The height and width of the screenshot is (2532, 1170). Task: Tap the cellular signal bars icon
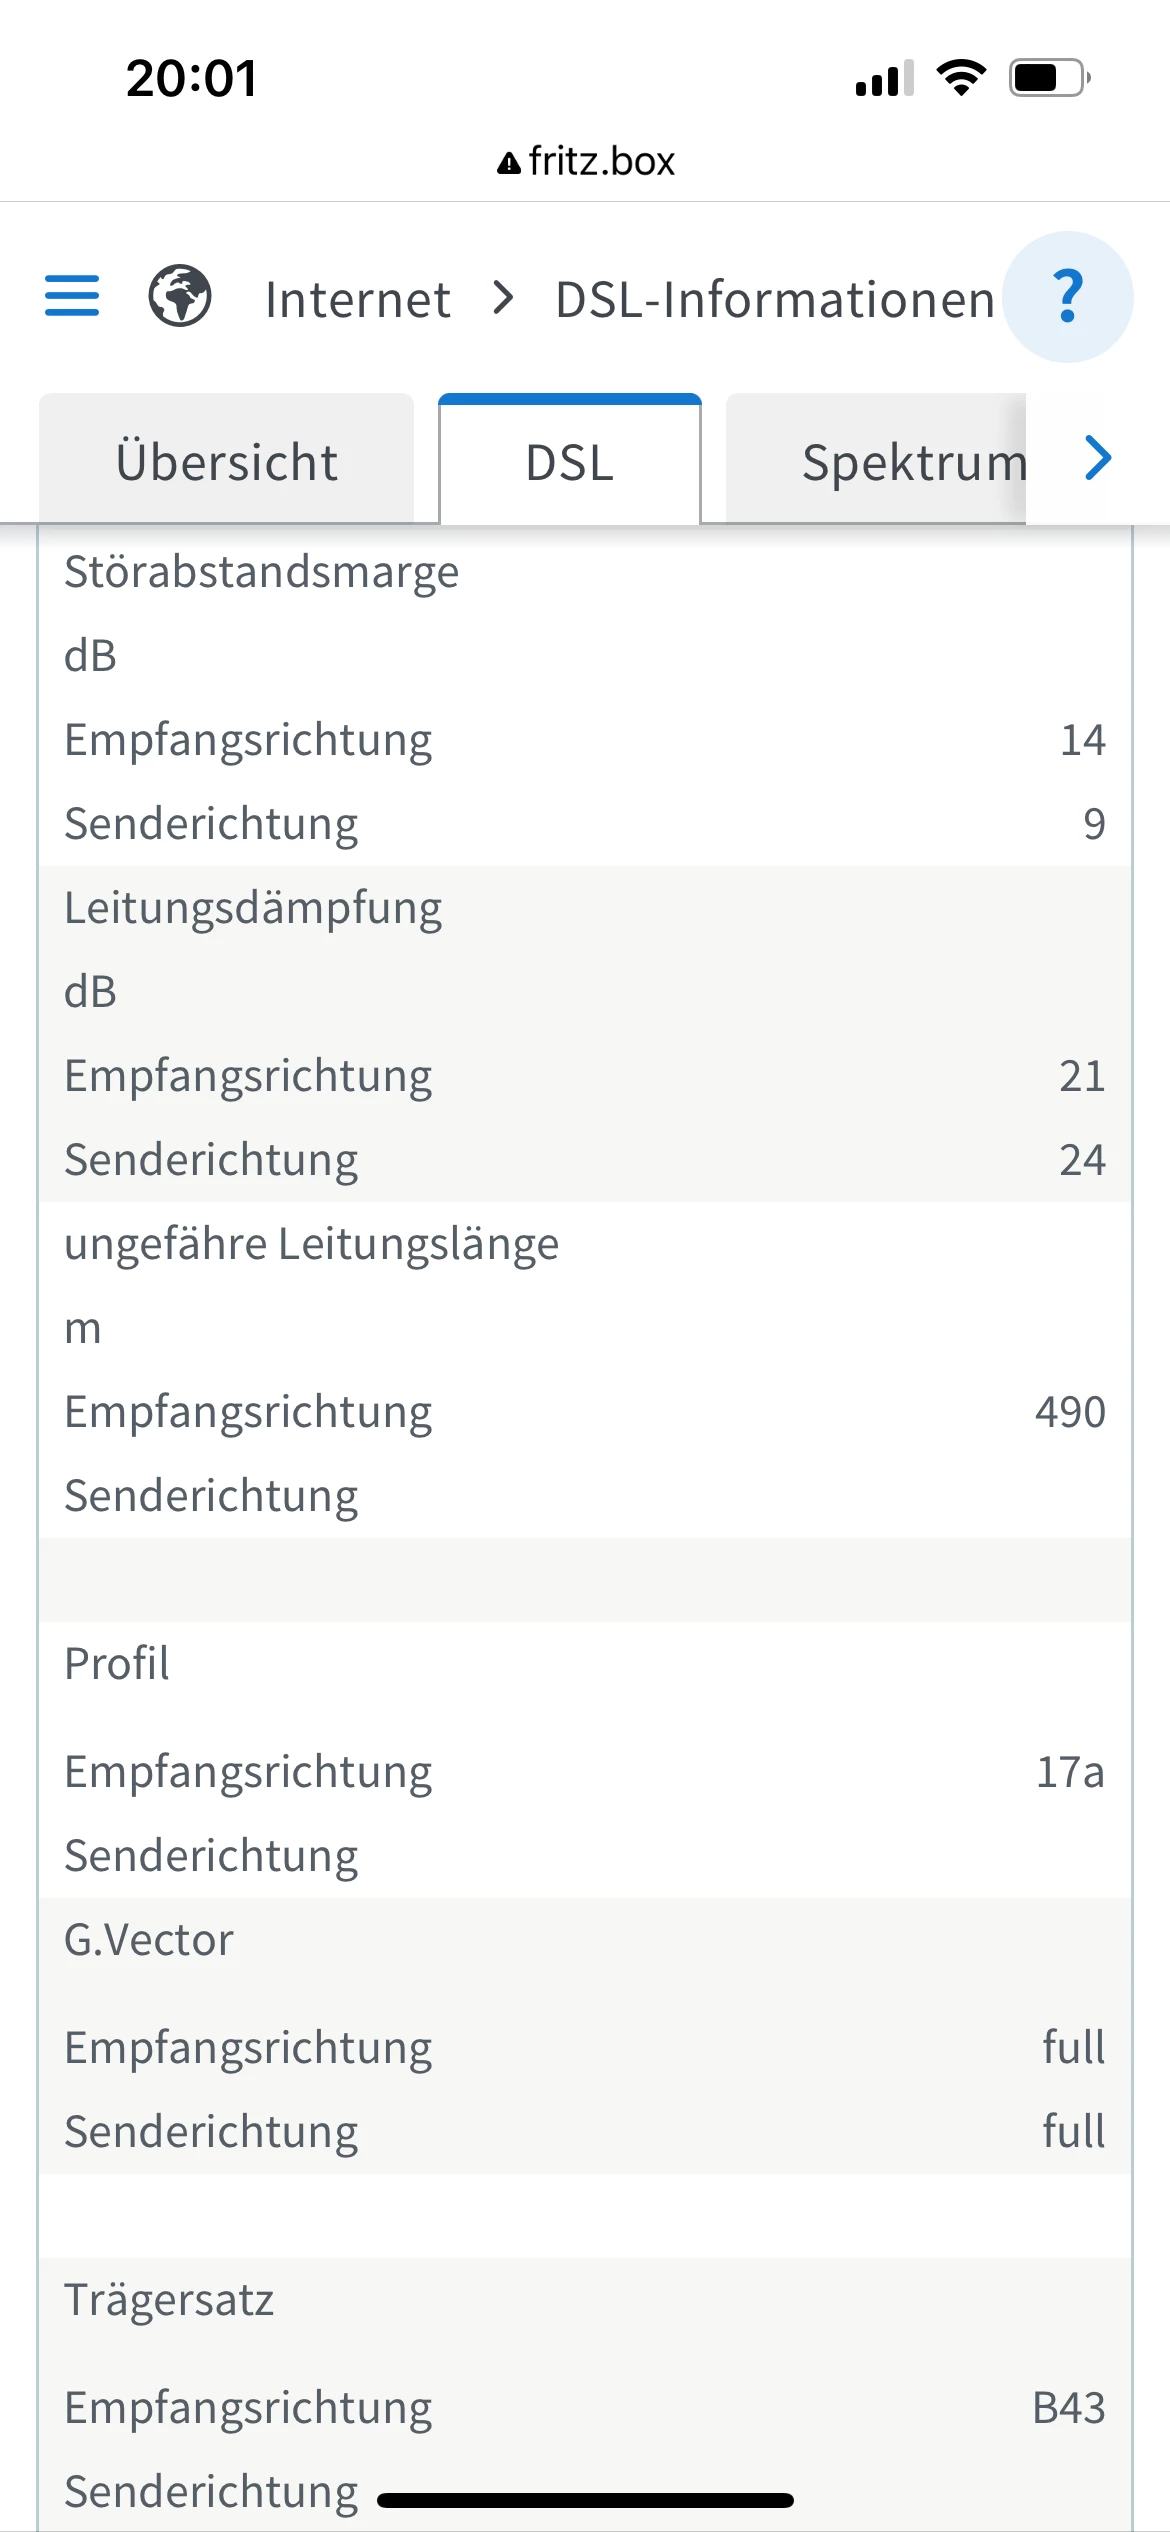(884, 79)
